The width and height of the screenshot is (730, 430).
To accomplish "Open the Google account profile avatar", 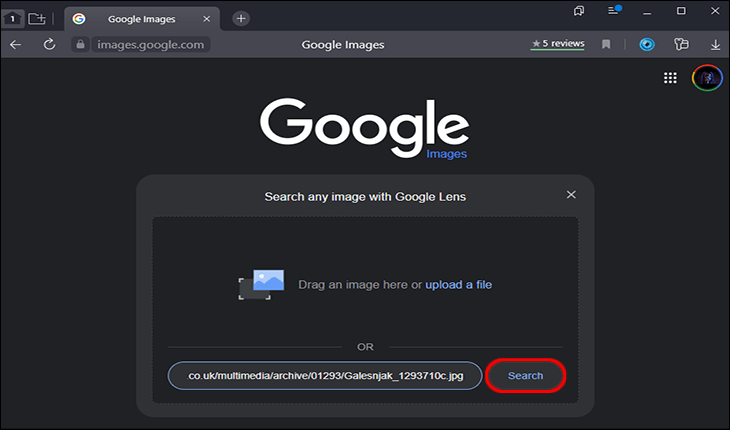I will (707, 78).
